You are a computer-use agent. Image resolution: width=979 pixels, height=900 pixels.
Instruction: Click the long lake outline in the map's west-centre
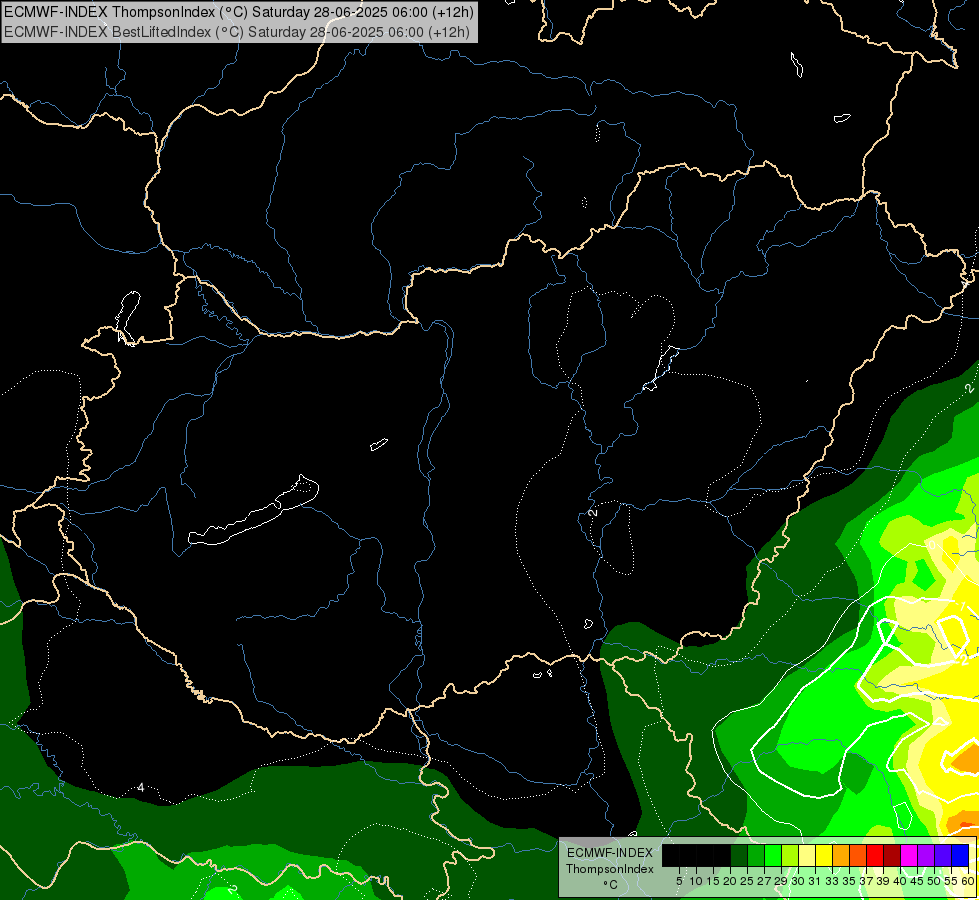coord(253,510)
